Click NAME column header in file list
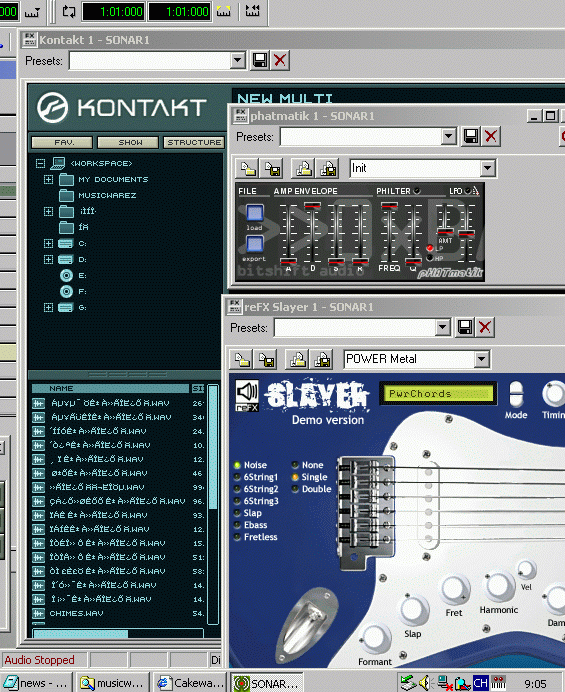Viewport: 565px width, 692px height. [x=110, y=388]
